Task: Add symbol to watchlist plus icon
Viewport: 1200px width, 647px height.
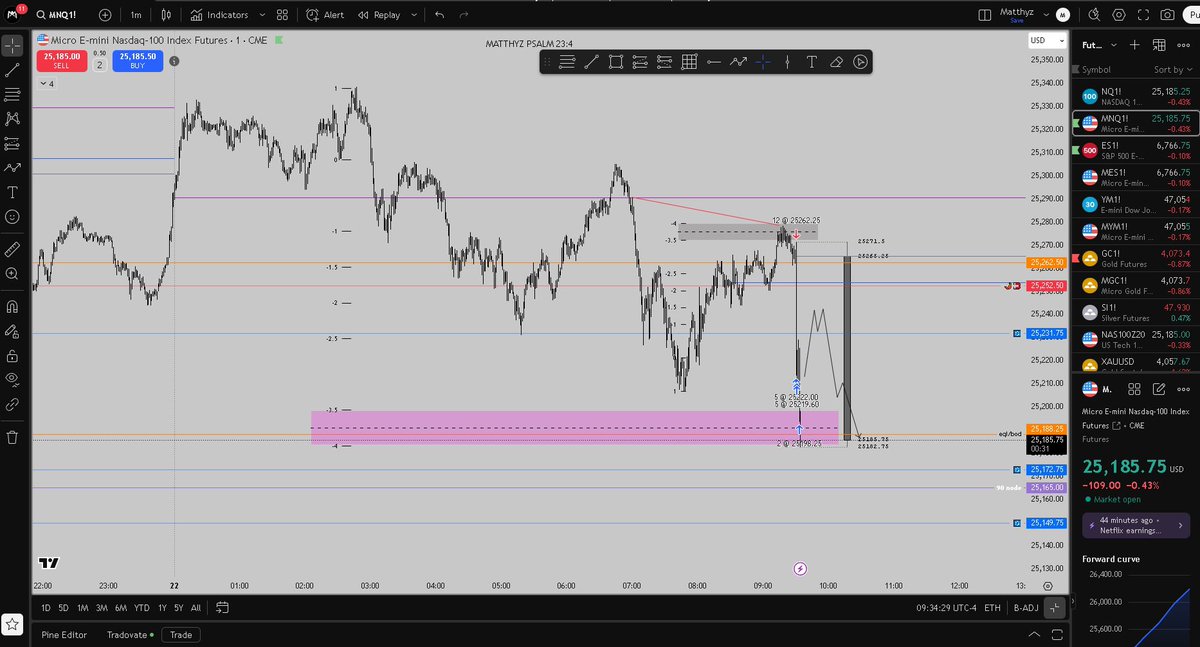Action: (1134, 45)
